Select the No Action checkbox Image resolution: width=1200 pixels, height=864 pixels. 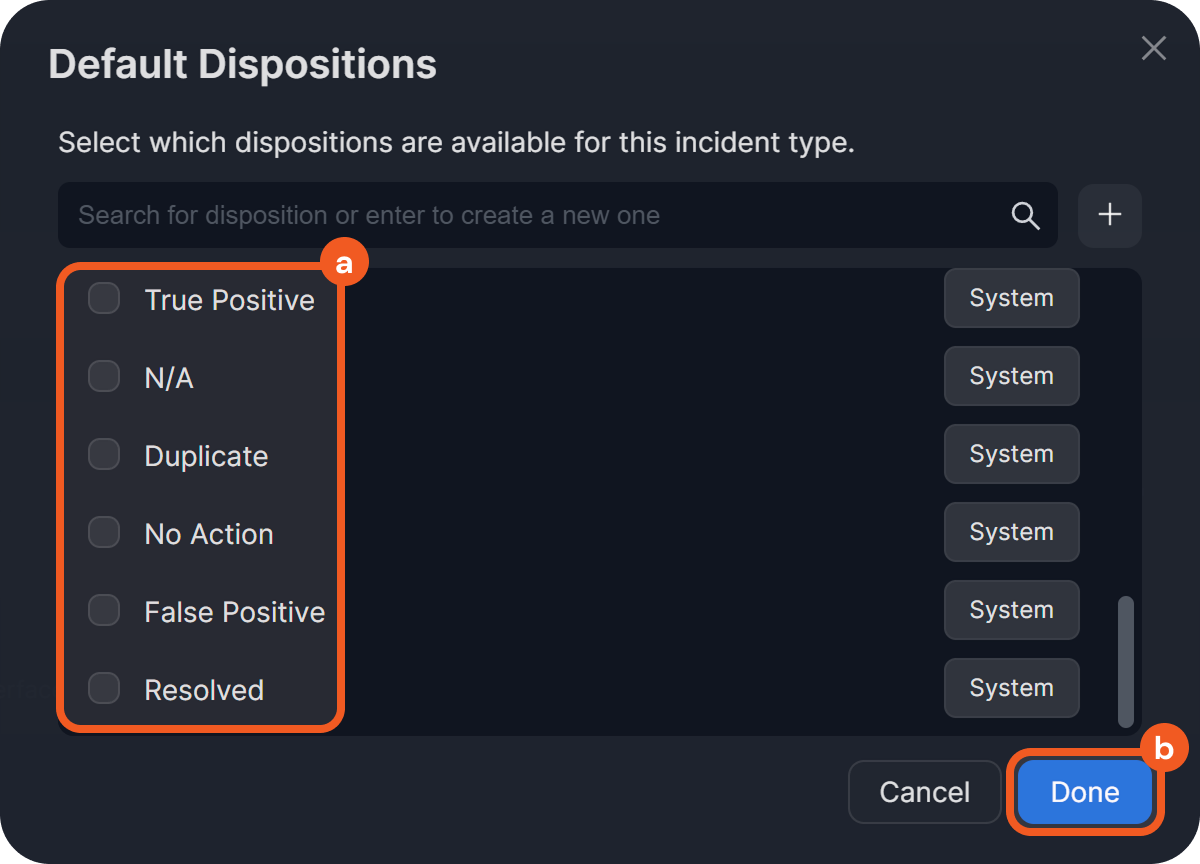click(104, 533)
